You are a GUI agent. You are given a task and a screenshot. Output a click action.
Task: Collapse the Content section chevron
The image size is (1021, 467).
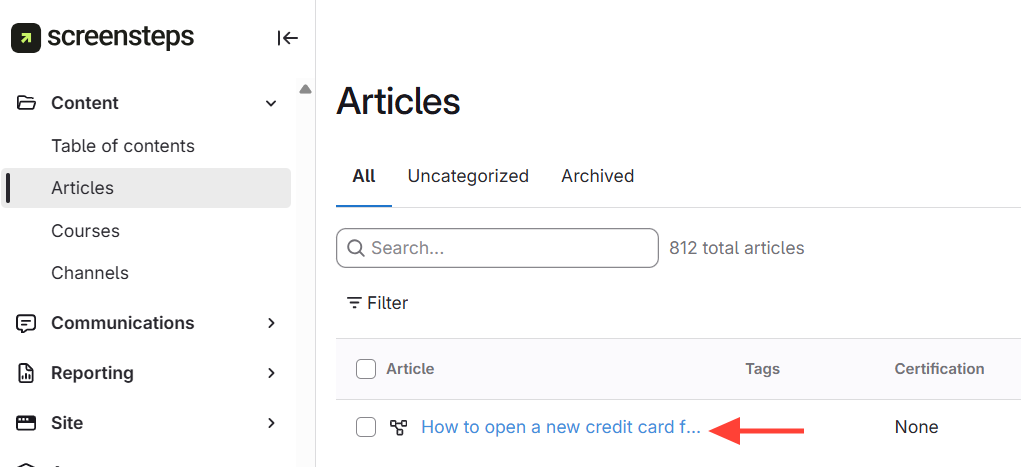pos(271,103)
